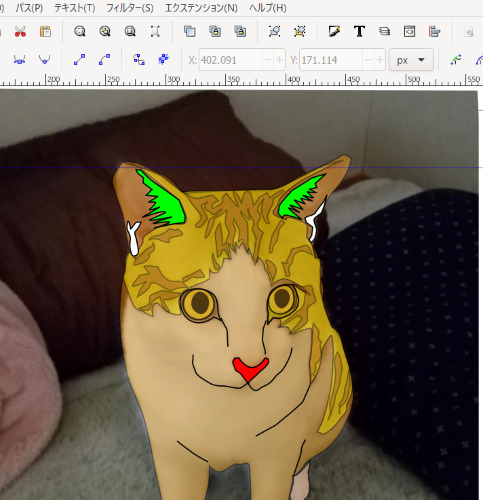This screenshot has height=500, width=483.
Task: Unlink the clone icon
Action: point(240,32)
